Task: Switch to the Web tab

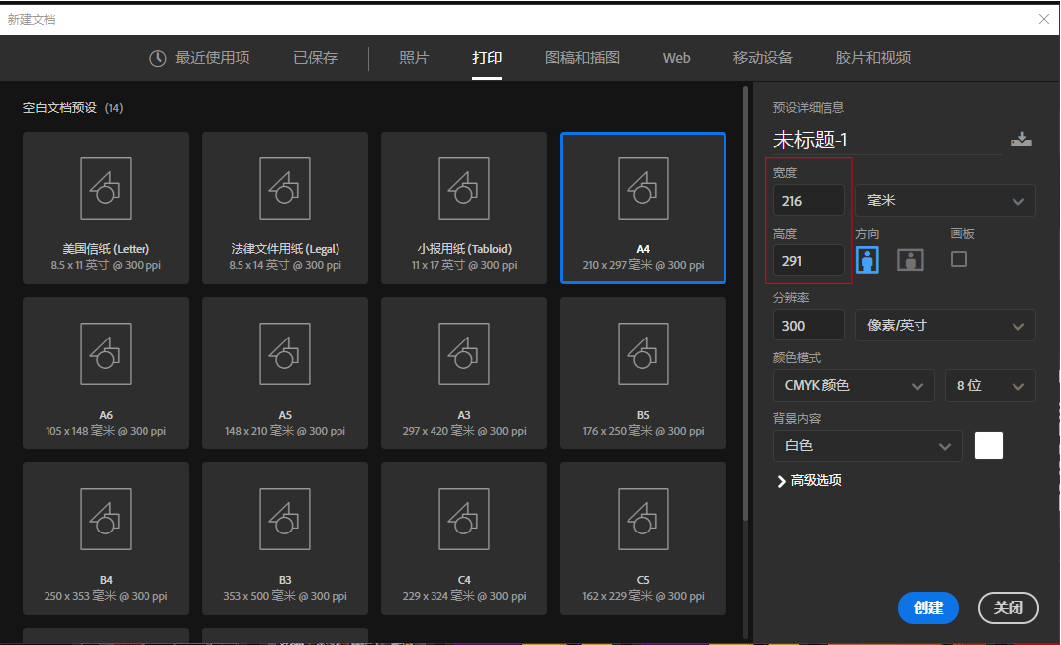Action: tap(677, 58)
